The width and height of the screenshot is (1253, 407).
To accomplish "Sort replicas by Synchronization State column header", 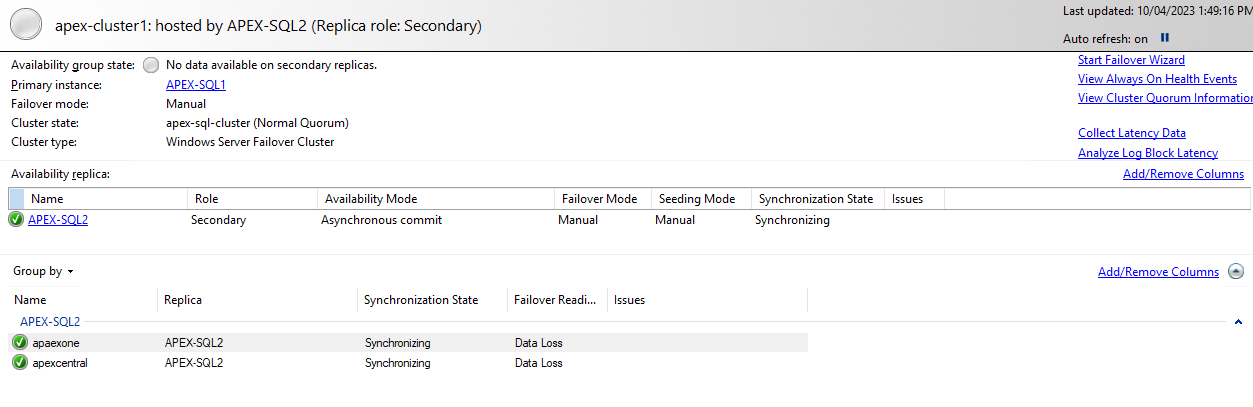I will 815,199.
